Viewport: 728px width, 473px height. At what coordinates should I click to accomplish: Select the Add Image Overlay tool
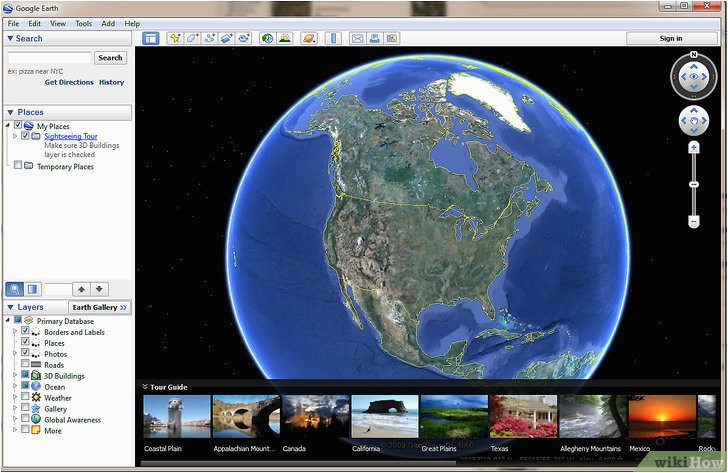pos(227,39)
